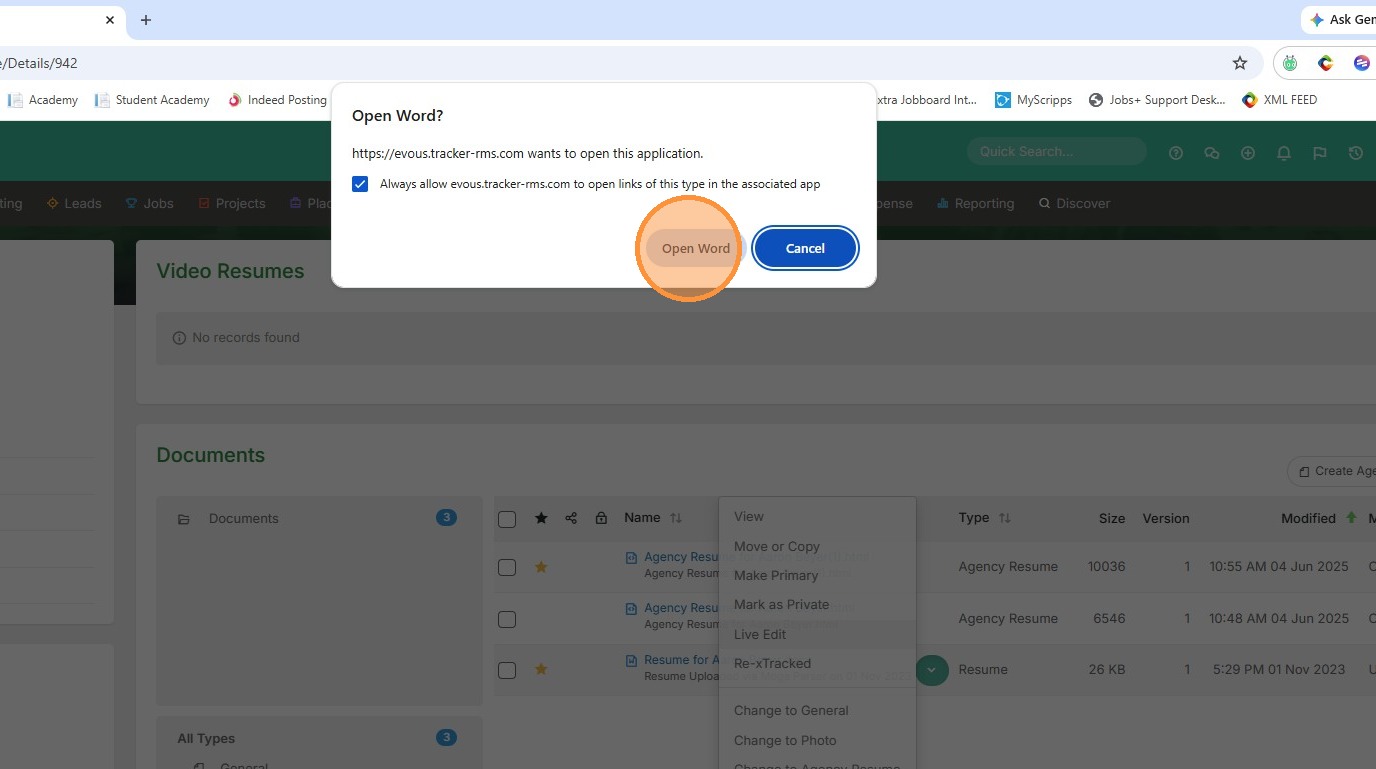Go to the Leads menu
This screenshot has width=1376, height=769.
[74, 203]
